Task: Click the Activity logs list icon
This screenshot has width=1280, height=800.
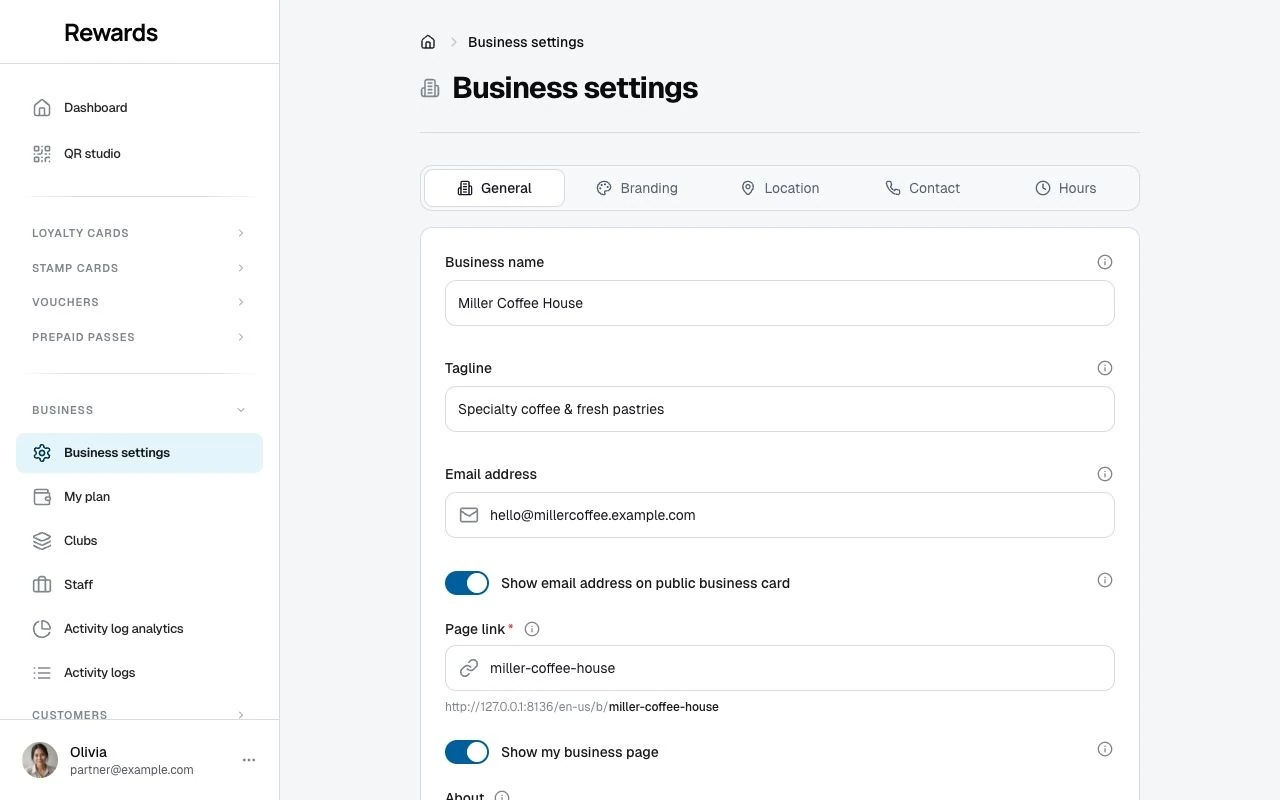Action: pos(42,673)
